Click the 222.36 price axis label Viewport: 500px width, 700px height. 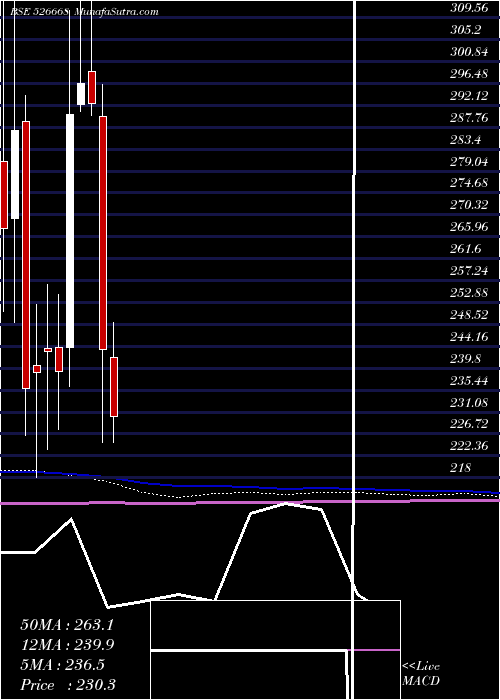[469, 446]
